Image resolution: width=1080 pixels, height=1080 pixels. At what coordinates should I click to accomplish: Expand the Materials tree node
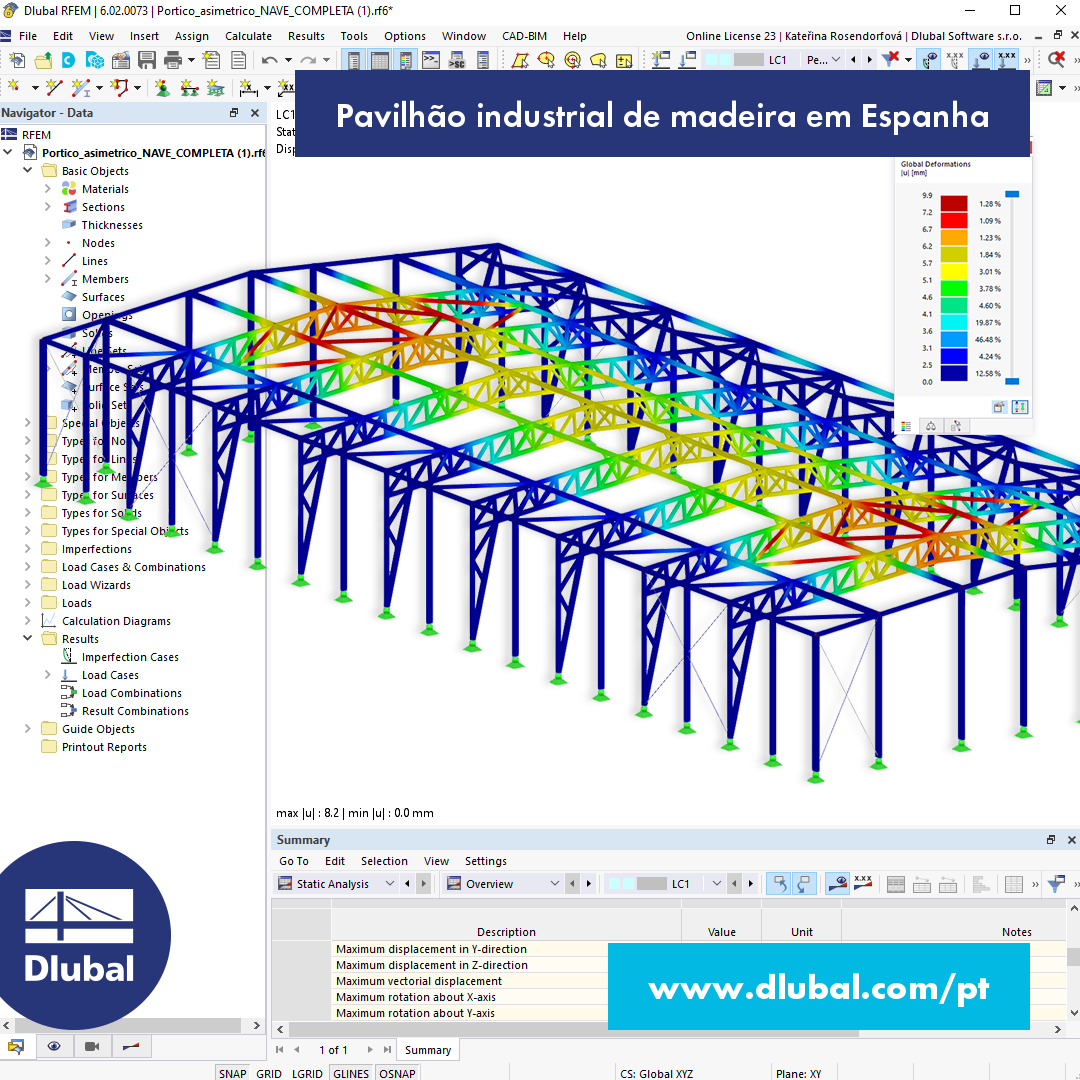click(x=48, y=188)
